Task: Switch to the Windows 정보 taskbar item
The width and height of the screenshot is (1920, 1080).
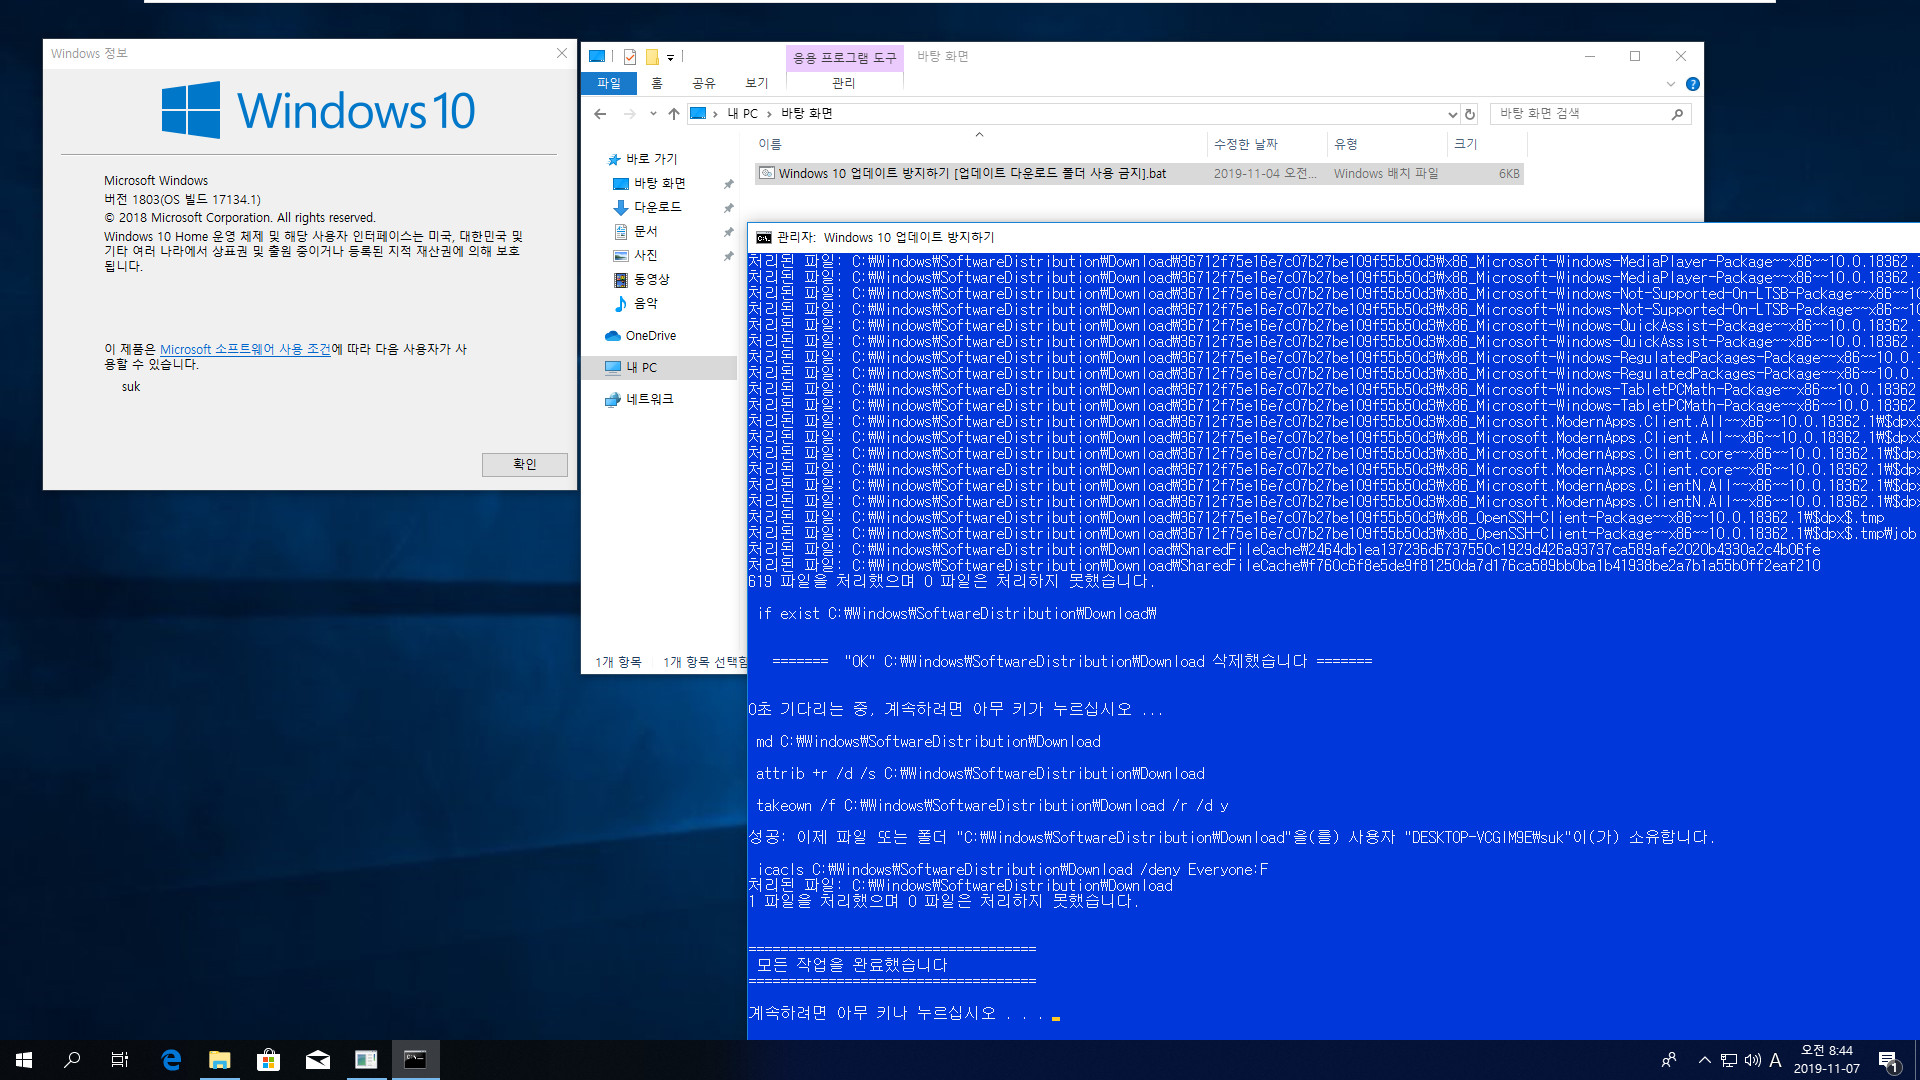Action: coord(366,1060)
